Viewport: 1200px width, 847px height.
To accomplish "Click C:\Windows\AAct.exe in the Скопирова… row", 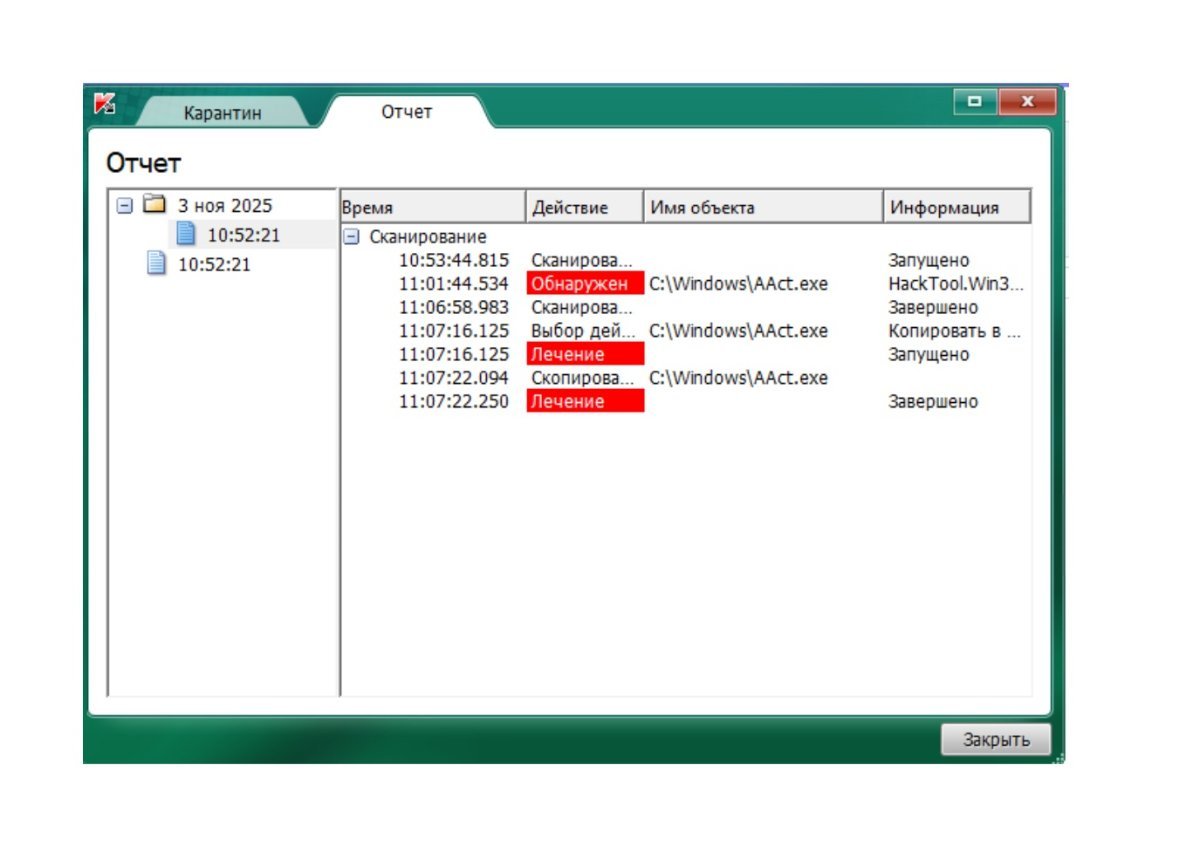I will click(739, 378).
